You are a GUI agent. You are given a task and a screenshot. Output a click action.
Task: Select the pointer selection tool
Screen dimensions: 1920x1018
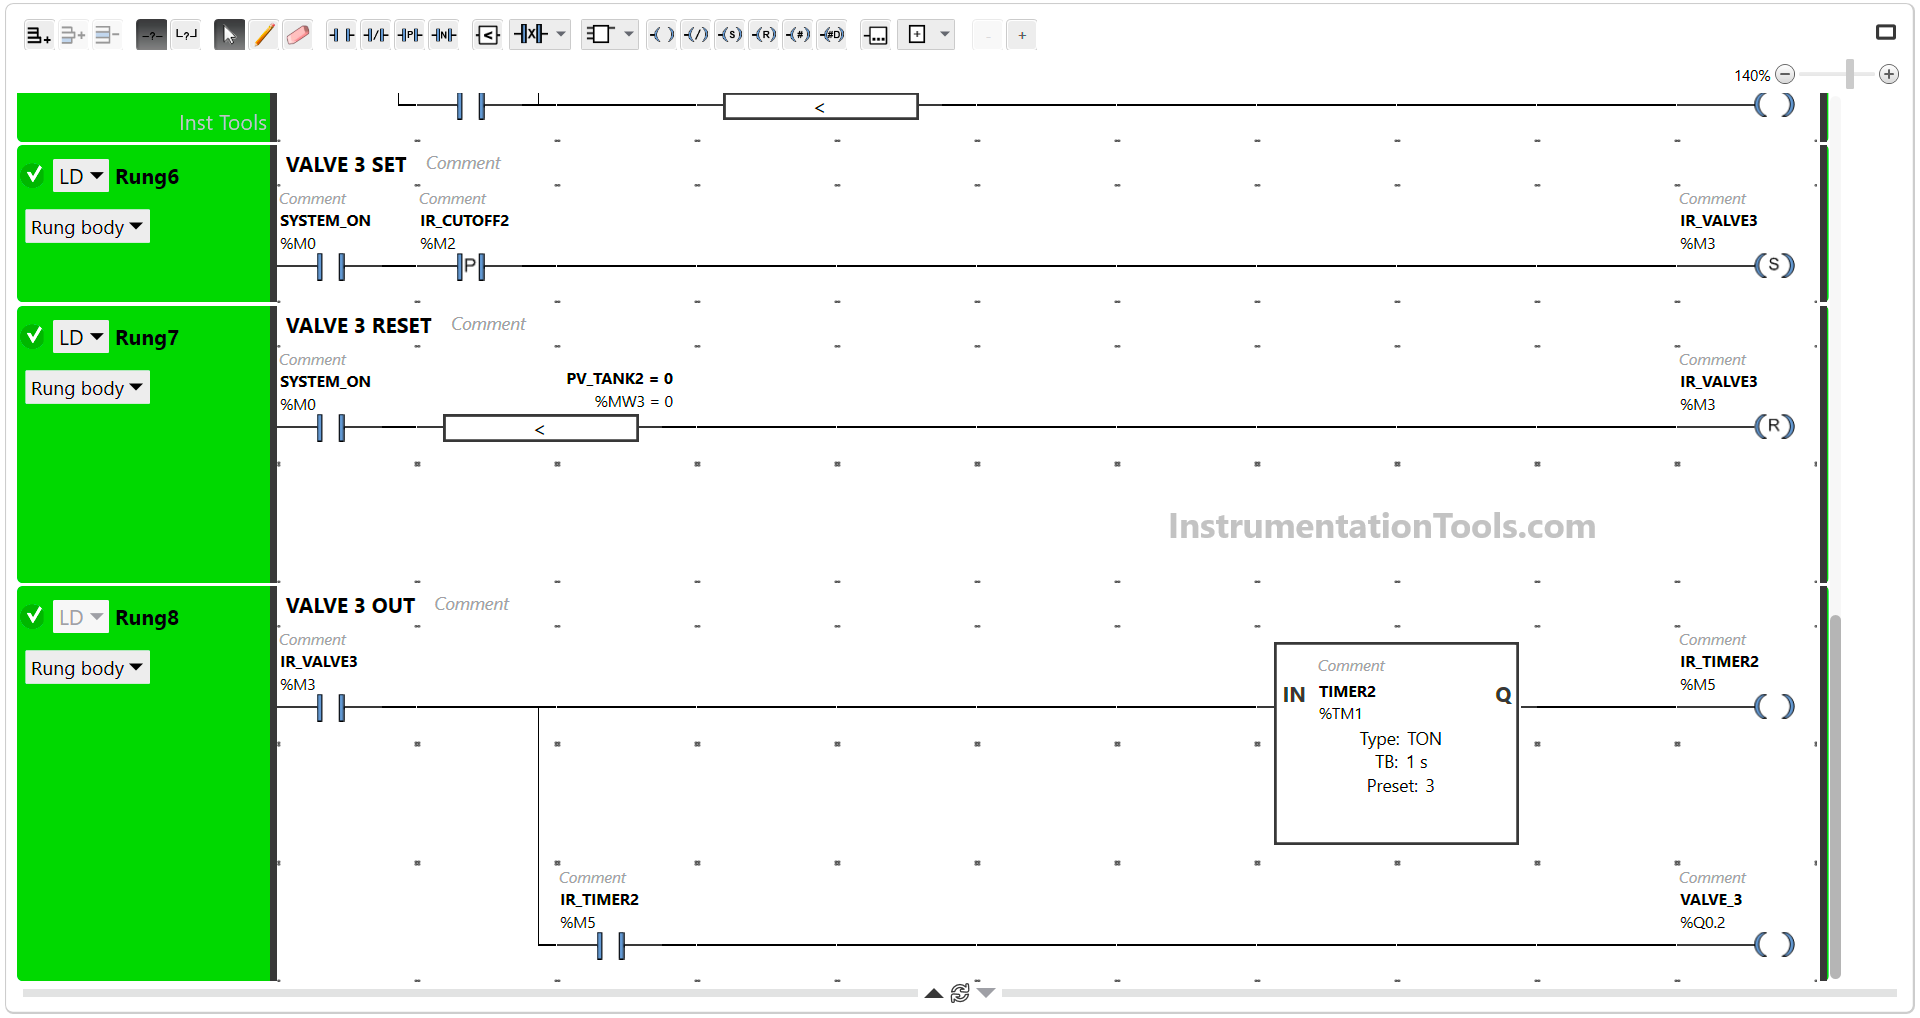(x=229, y=35)
